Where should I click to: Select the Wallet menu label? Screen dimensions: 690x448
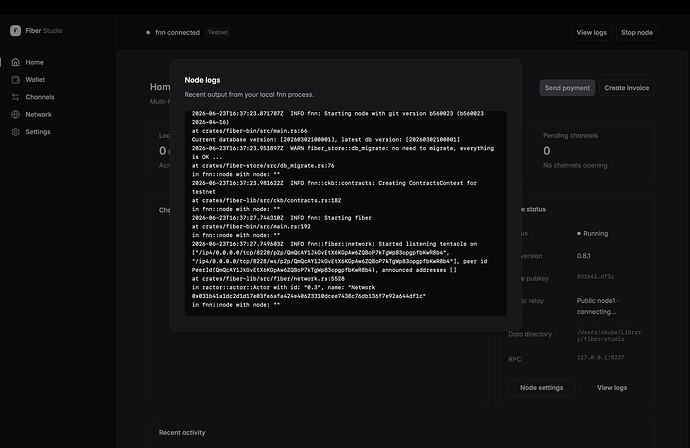35,80
